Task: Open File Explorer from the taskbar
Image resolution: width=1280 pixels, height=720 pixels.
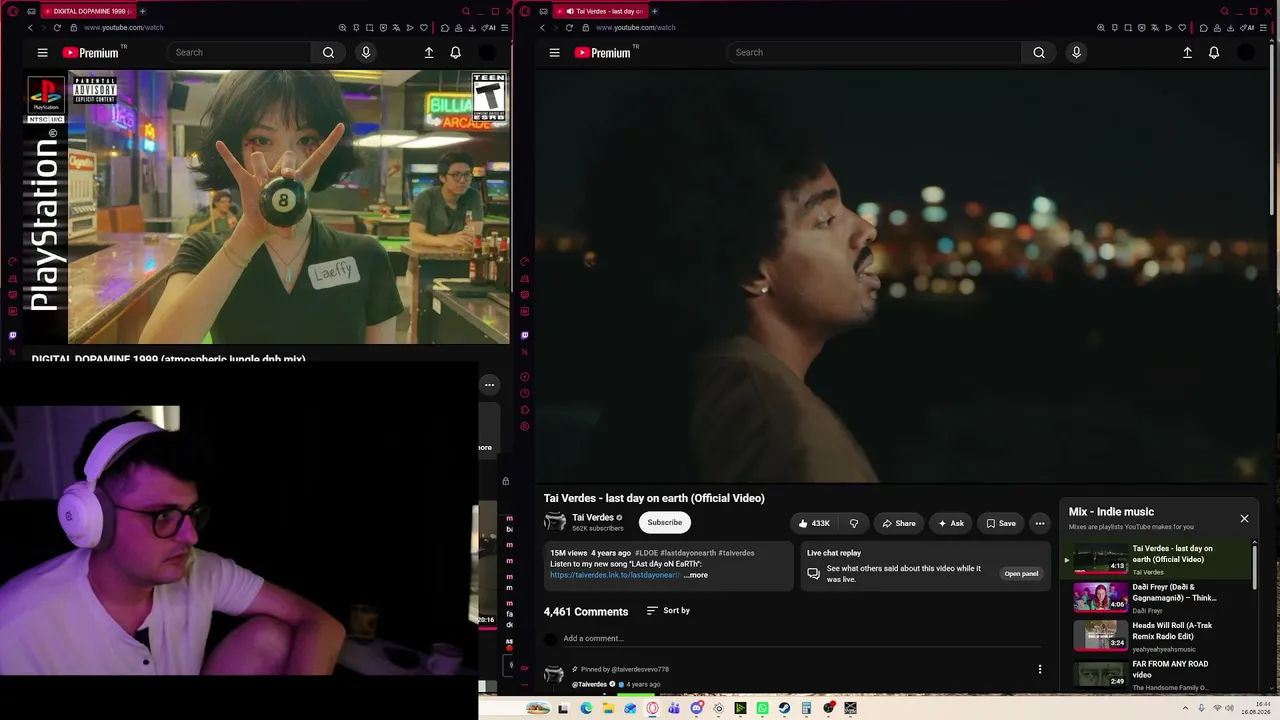Action: (x=608, y=708)
